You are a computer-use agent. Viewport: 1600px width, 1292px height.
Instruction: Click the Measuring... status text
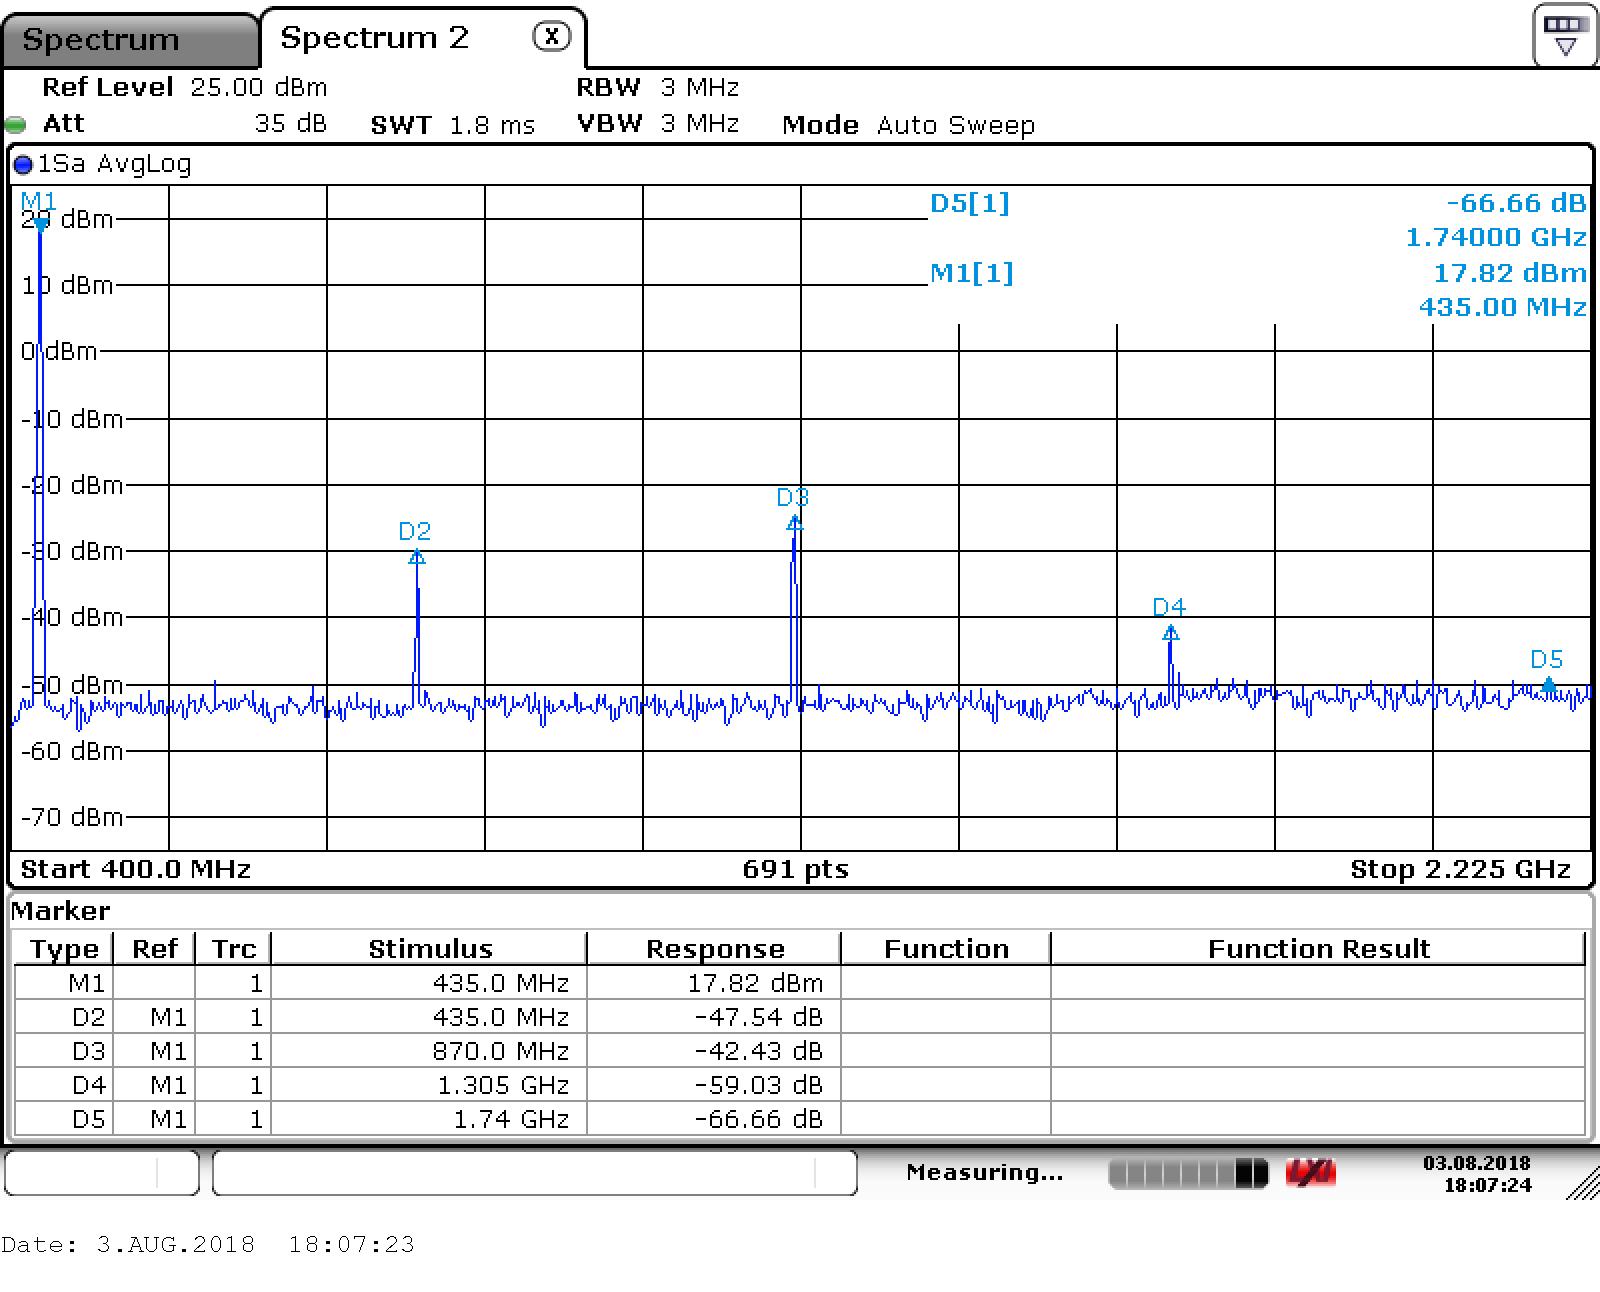[984, 1172]
